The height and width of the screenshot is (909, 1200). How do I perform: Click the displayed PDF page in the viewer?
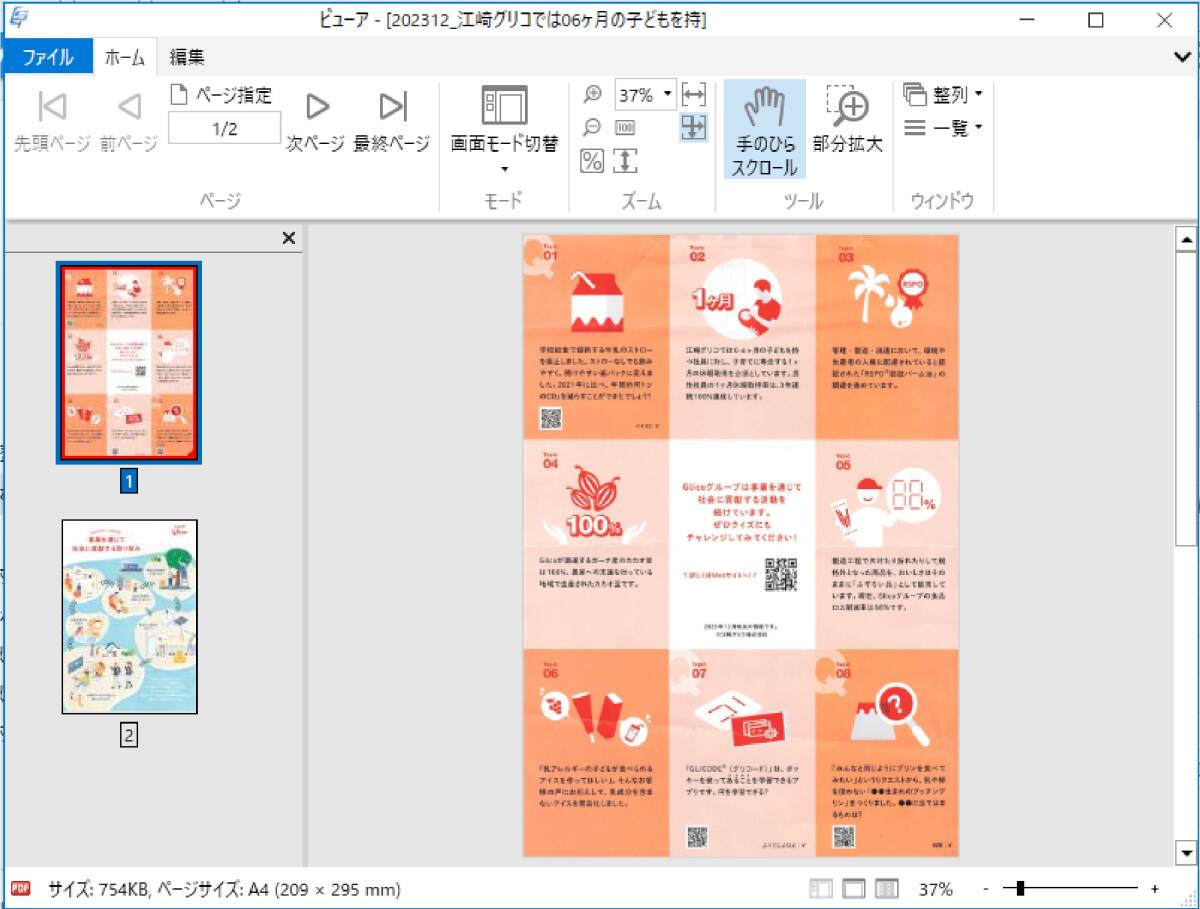pos(741,546)
